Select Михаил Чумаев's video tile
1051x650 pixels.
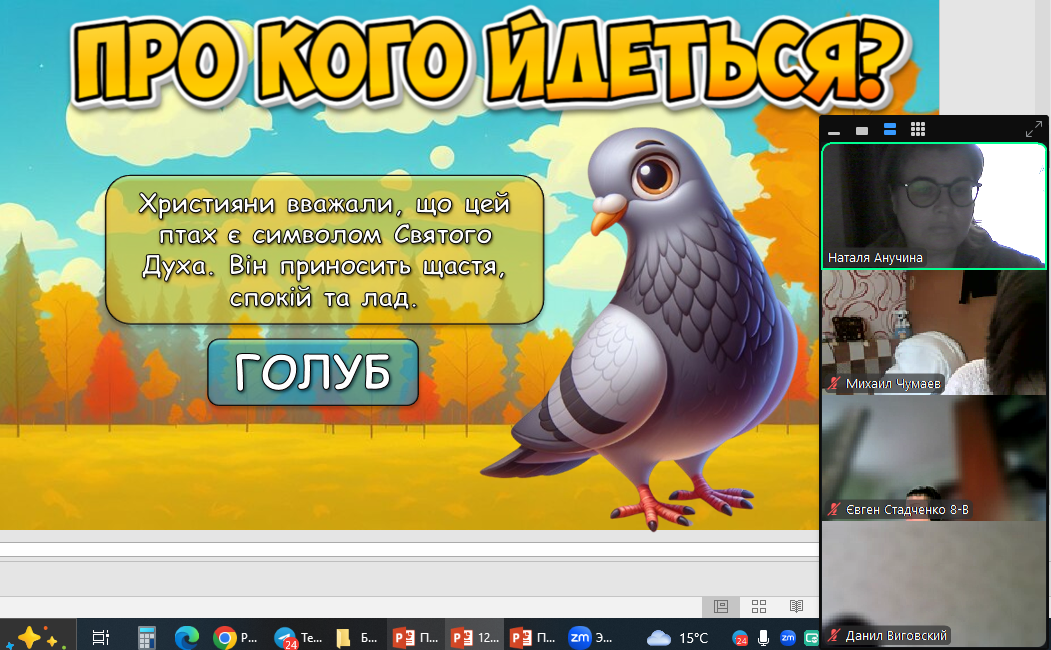(934, 332)
